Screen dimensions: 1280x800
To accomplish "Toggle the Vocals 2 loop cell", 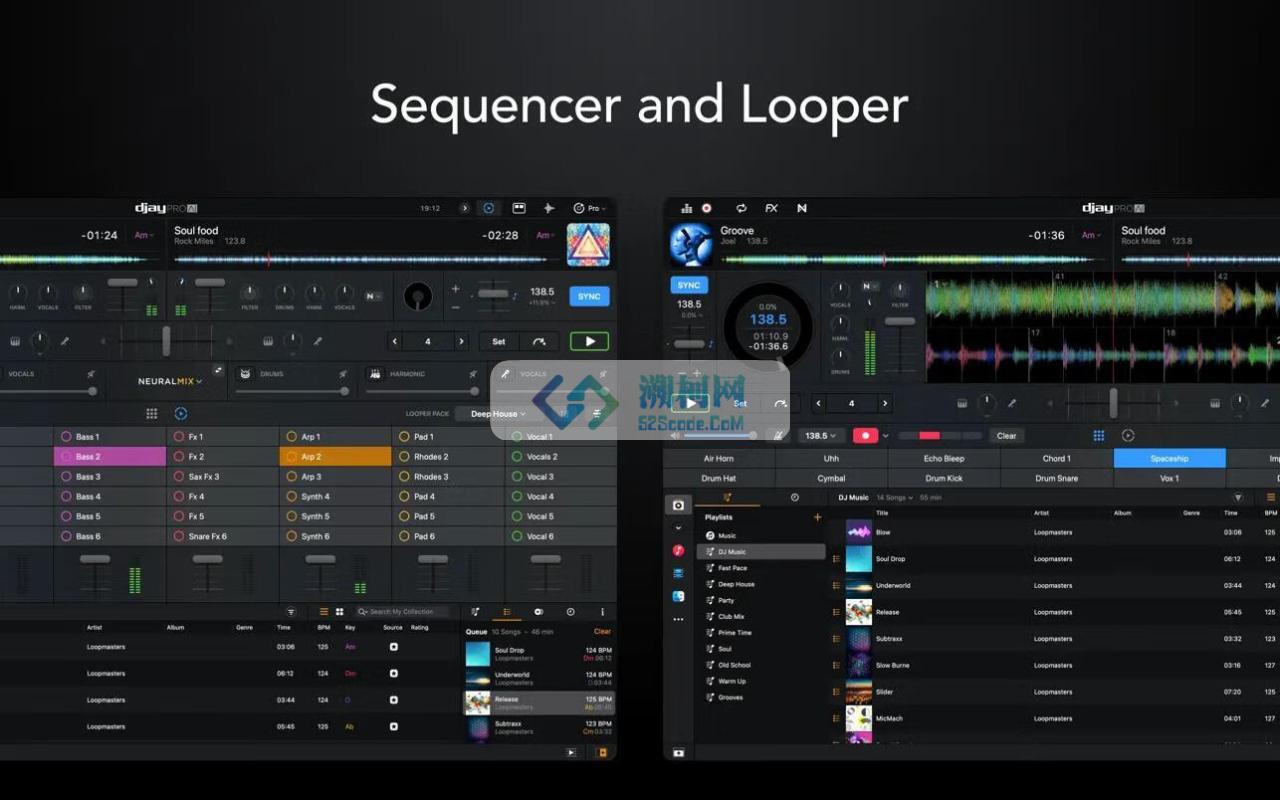I will point(561,456).
